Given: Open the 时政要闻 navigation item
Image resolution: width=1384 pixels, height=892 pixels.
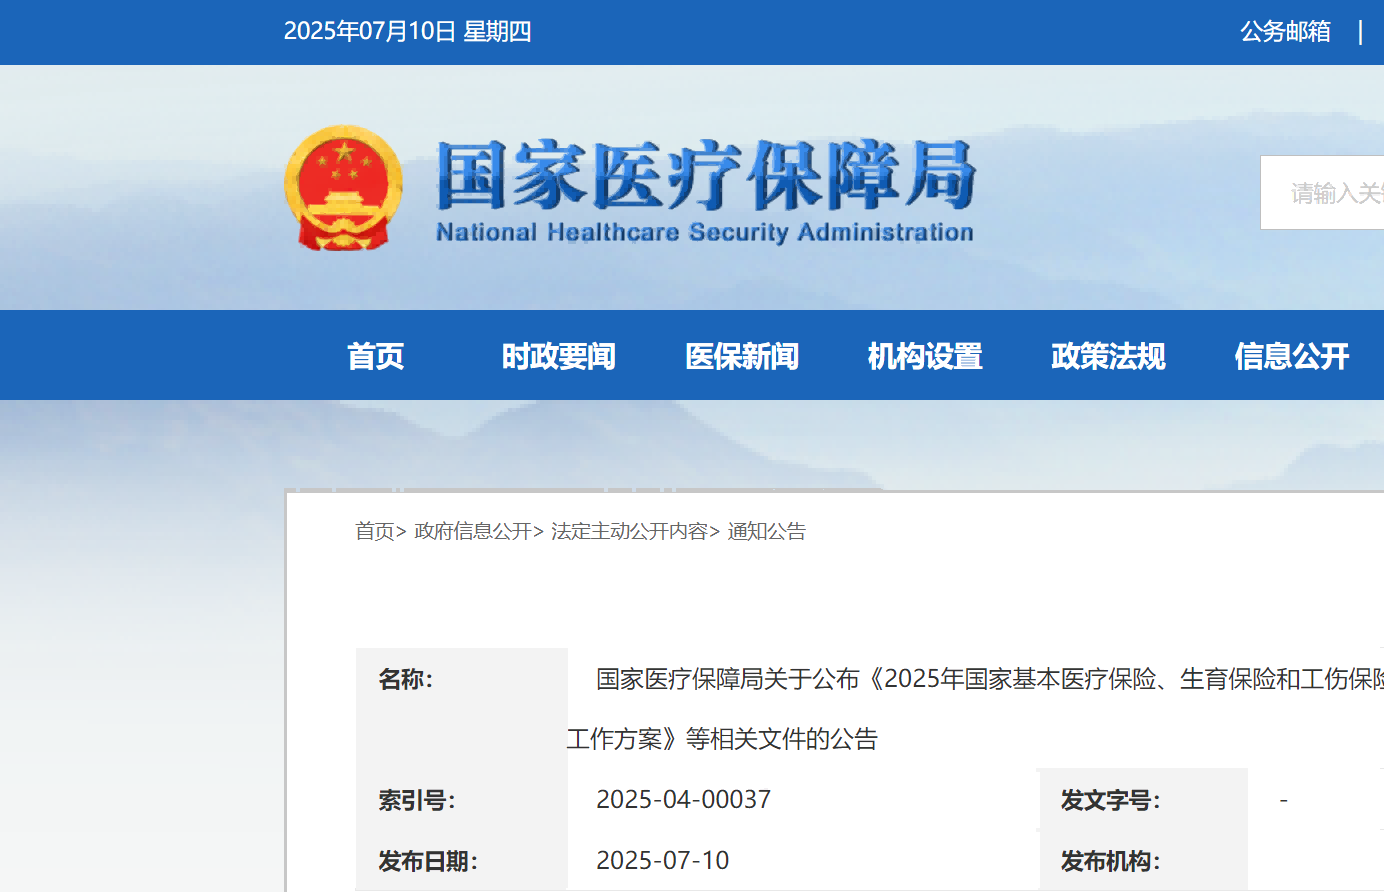Looking at the screenshot, I should (x=558, y=356).
